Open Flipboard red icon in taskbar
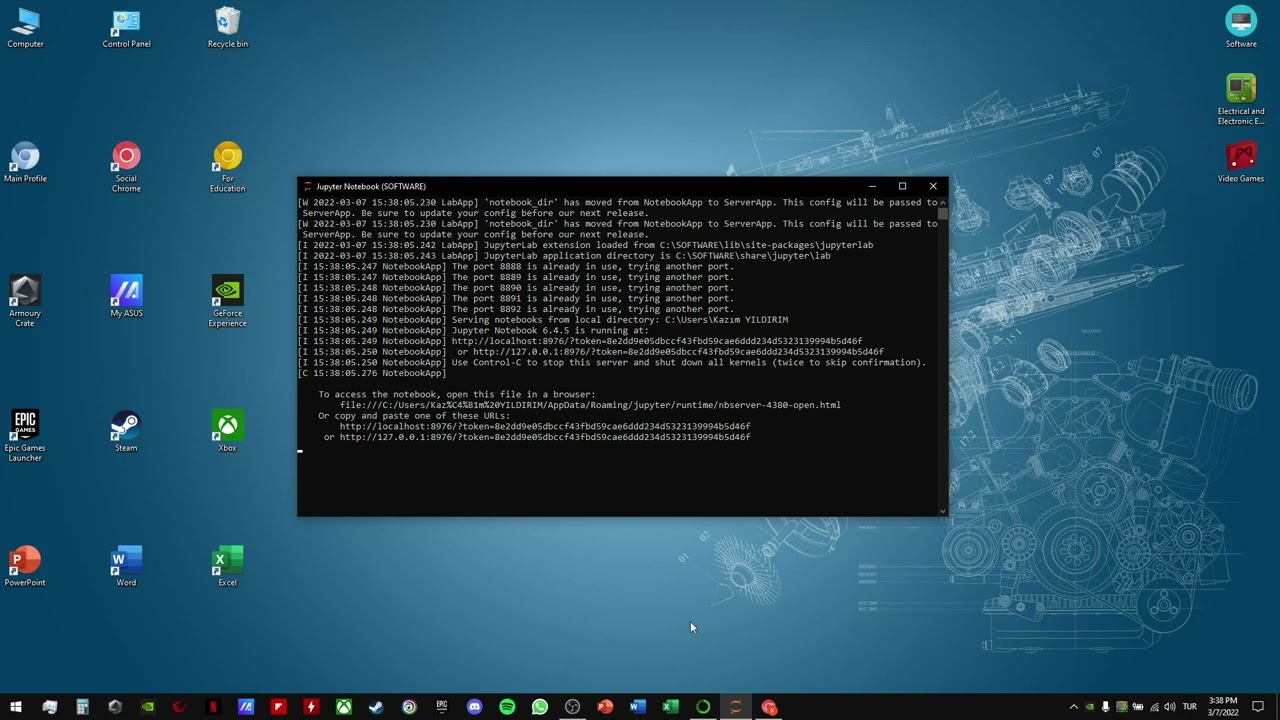This screenshot has height=720, width=1280. coord(278,707)
